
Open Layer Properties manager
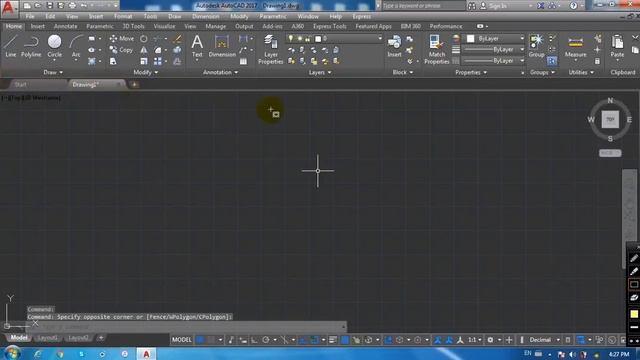tap(270, 49)
